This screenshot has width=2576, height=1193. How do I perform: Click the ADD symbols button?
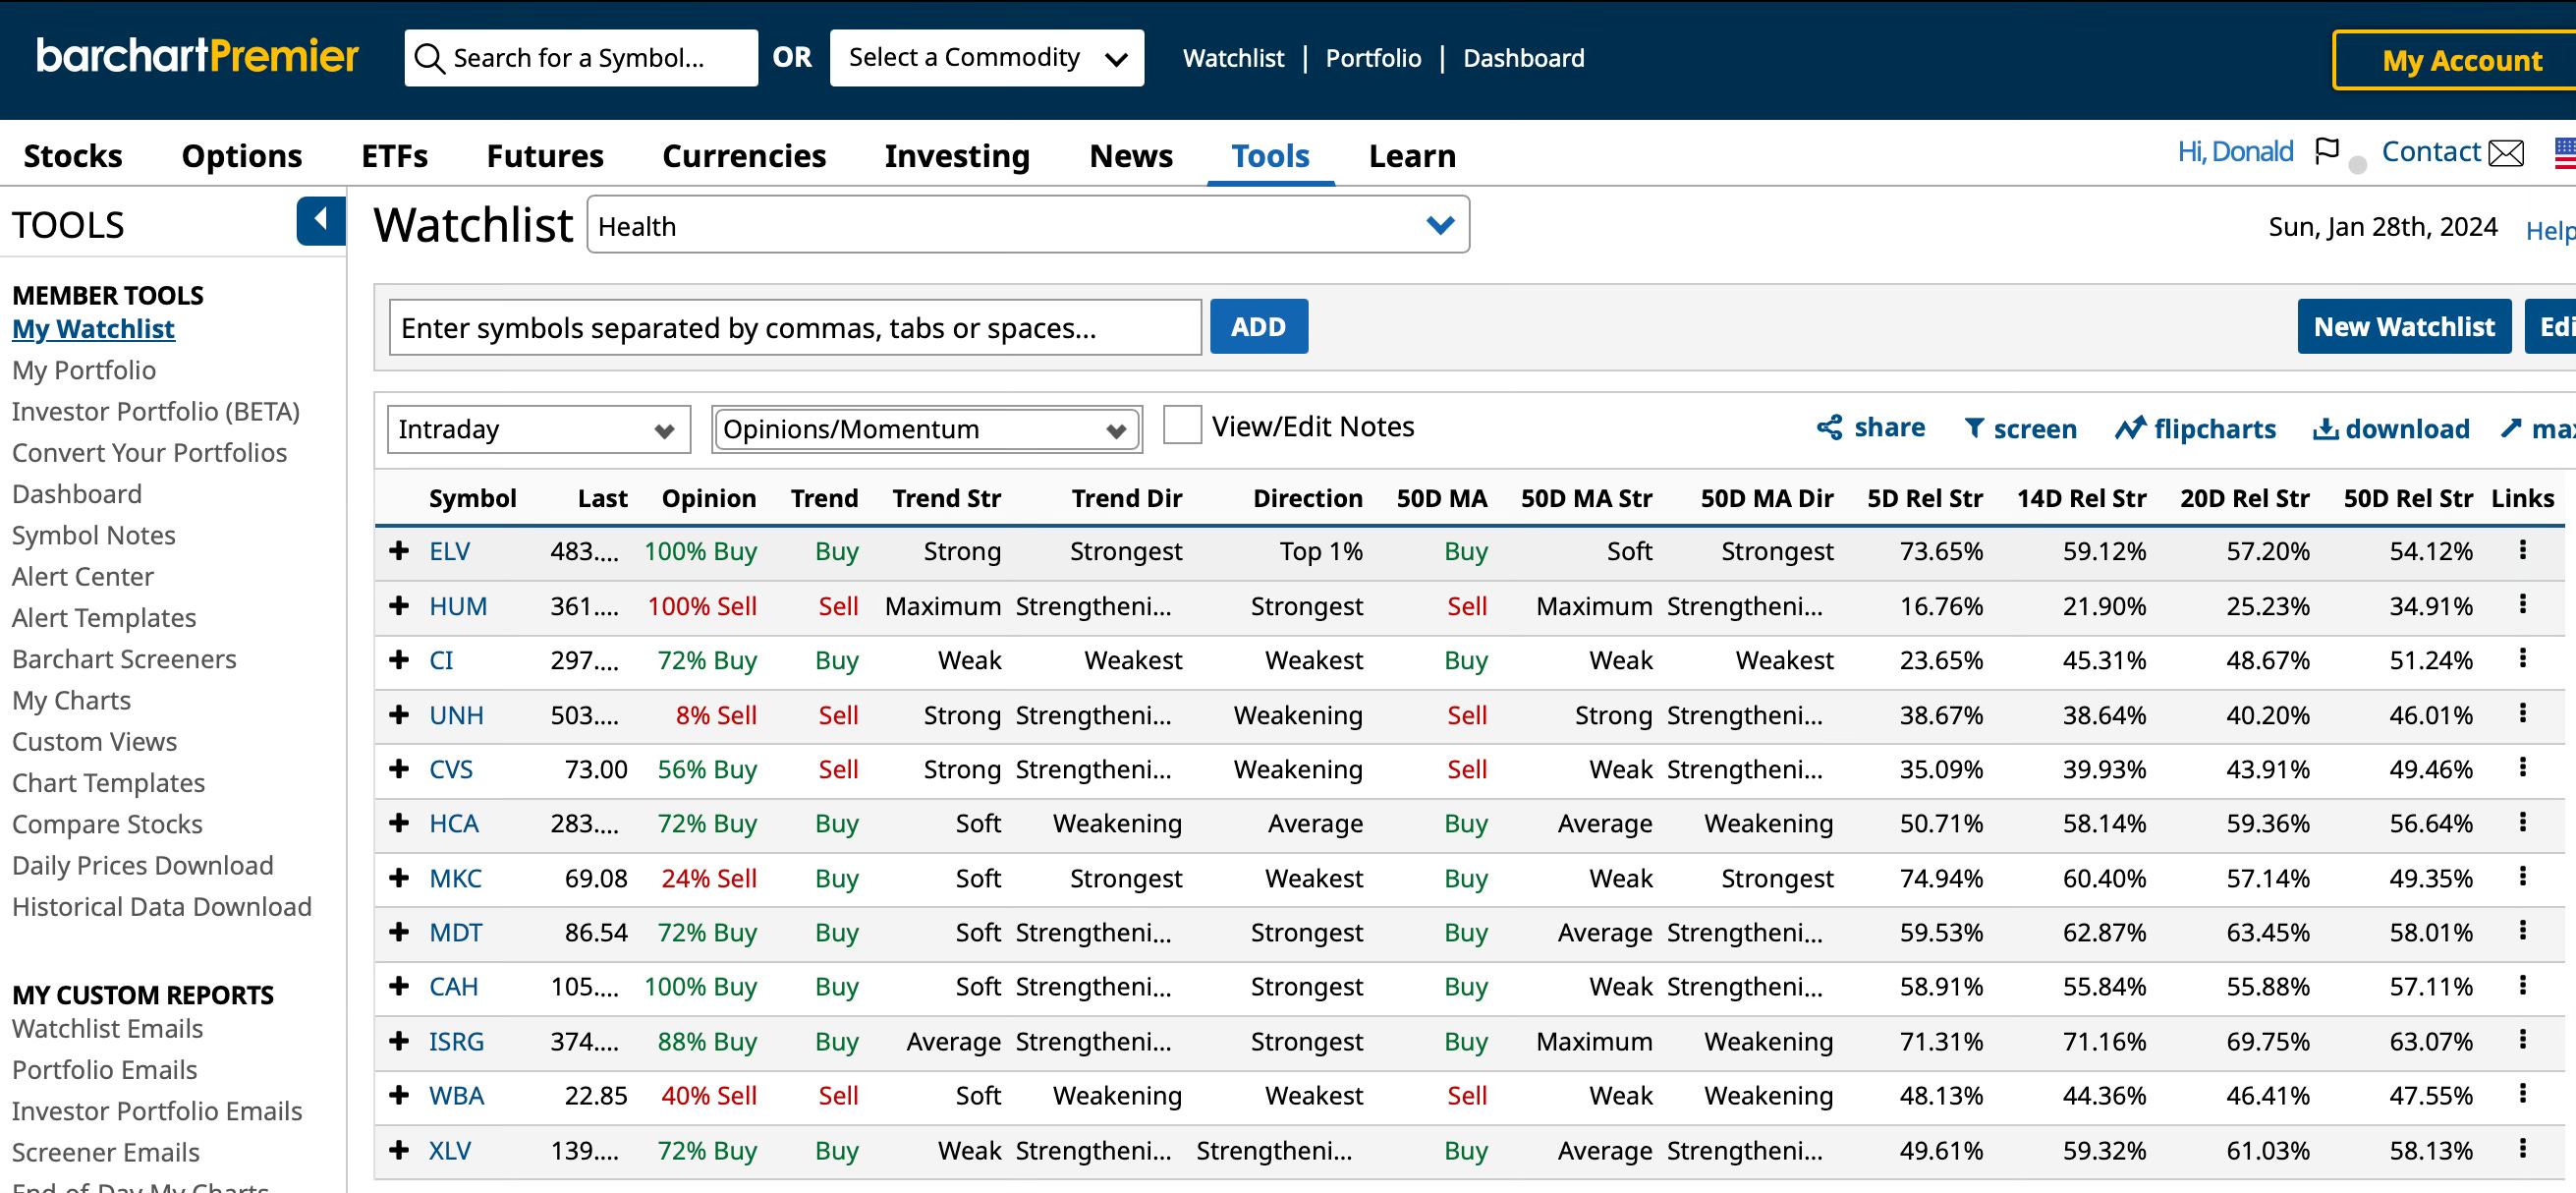(x=1258, y=327)
